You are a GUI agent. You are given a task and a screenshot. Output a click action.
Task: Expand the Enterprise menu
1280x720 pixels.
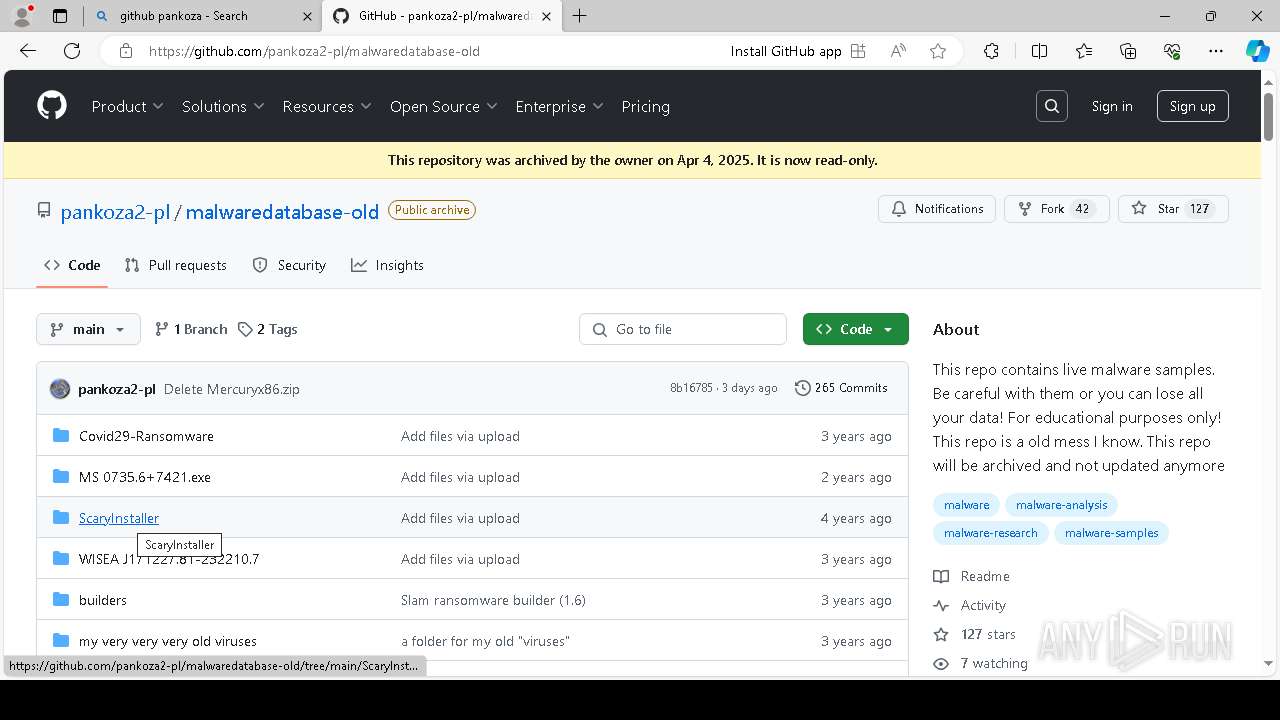pos(559,106)
